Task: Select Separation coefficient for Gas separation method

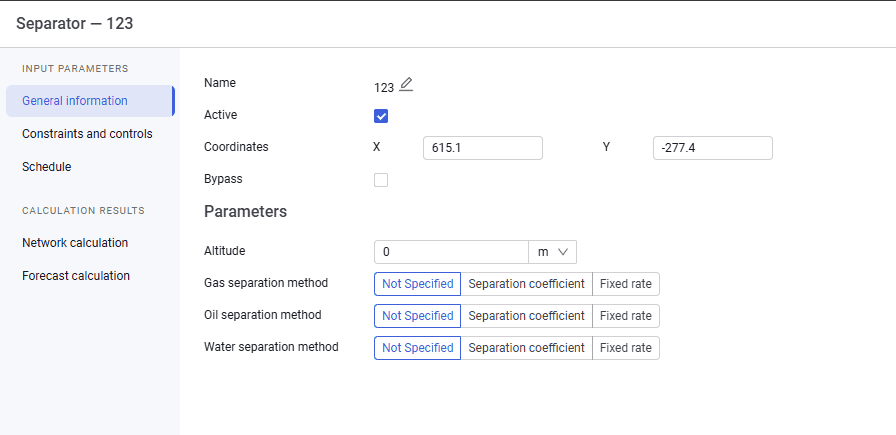Action: (x=526, y=284)
